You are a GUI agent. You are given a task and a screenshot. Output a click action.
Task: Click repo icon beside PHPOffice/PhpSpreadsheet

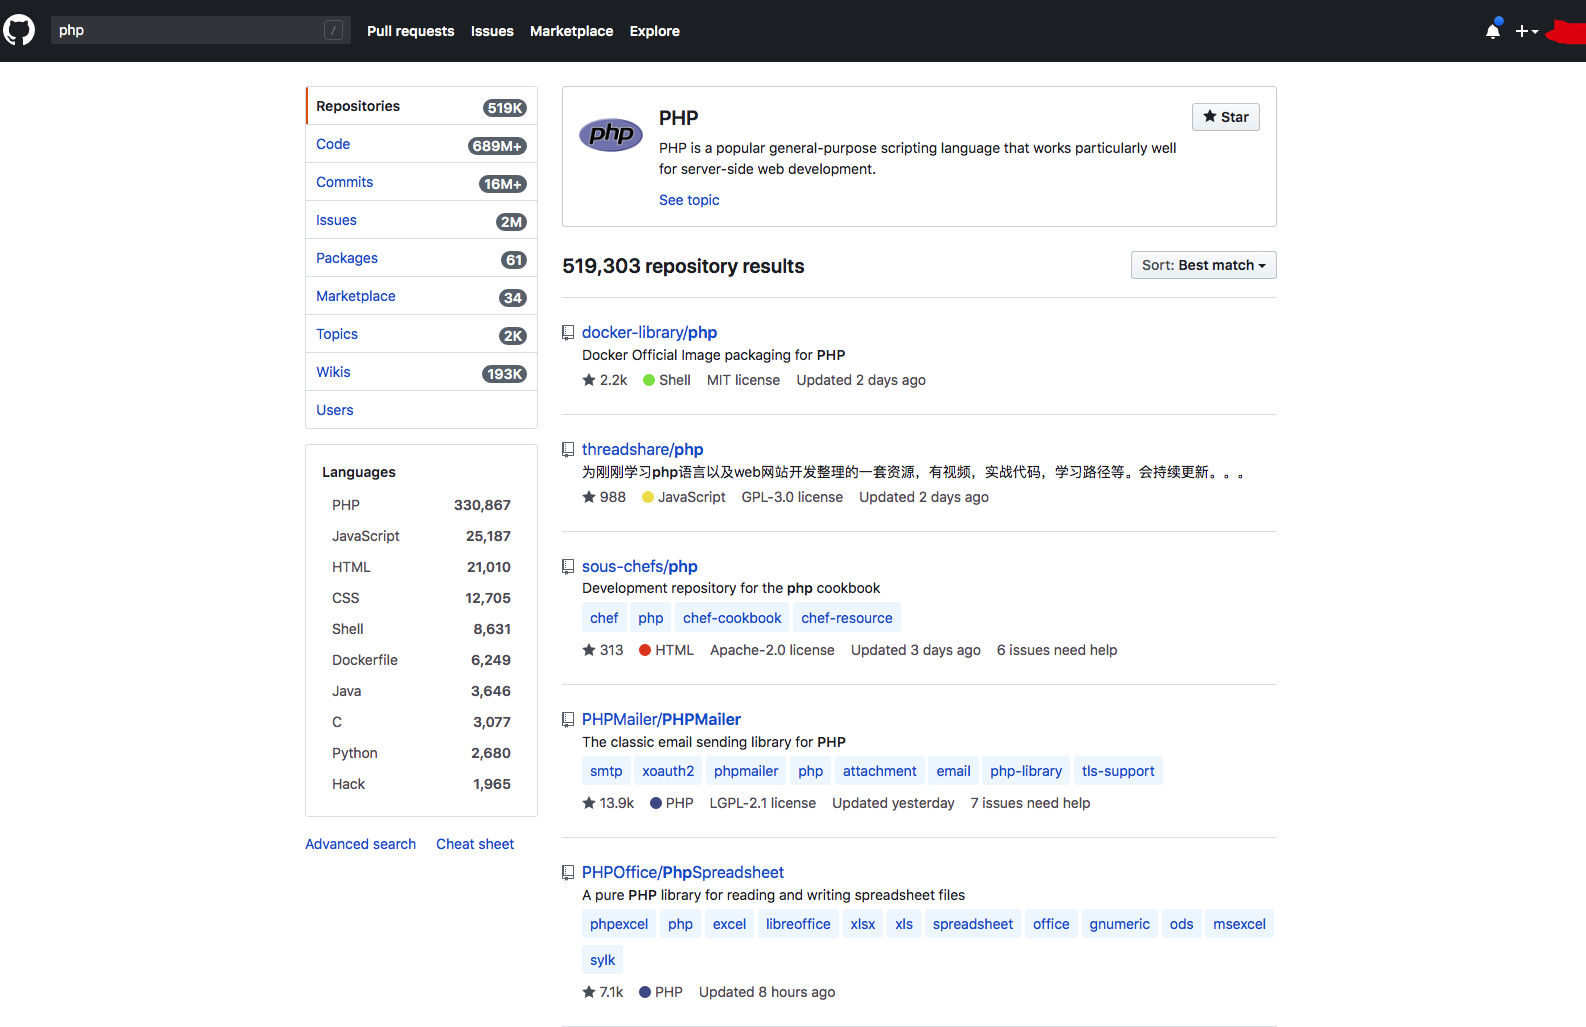(568, 873)
